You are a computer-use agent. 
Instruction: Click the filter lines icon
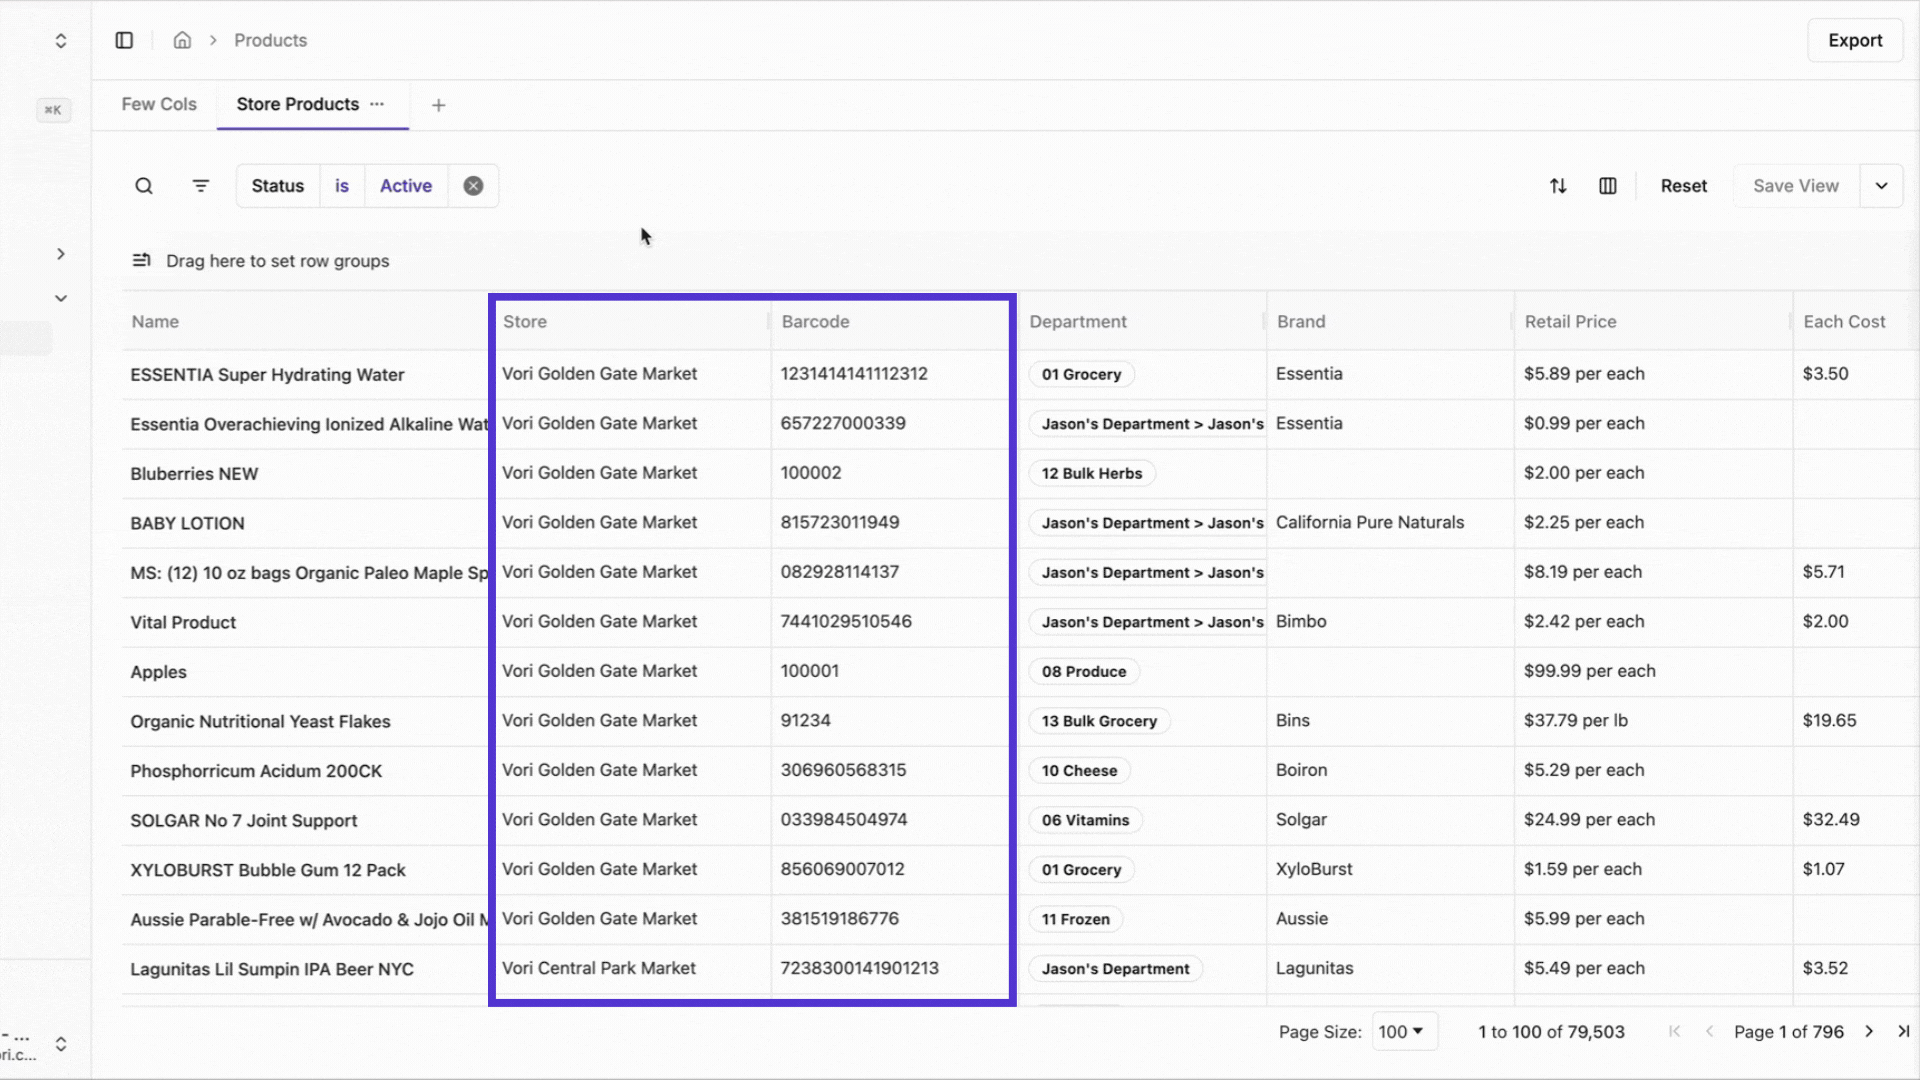click(201, 186)
